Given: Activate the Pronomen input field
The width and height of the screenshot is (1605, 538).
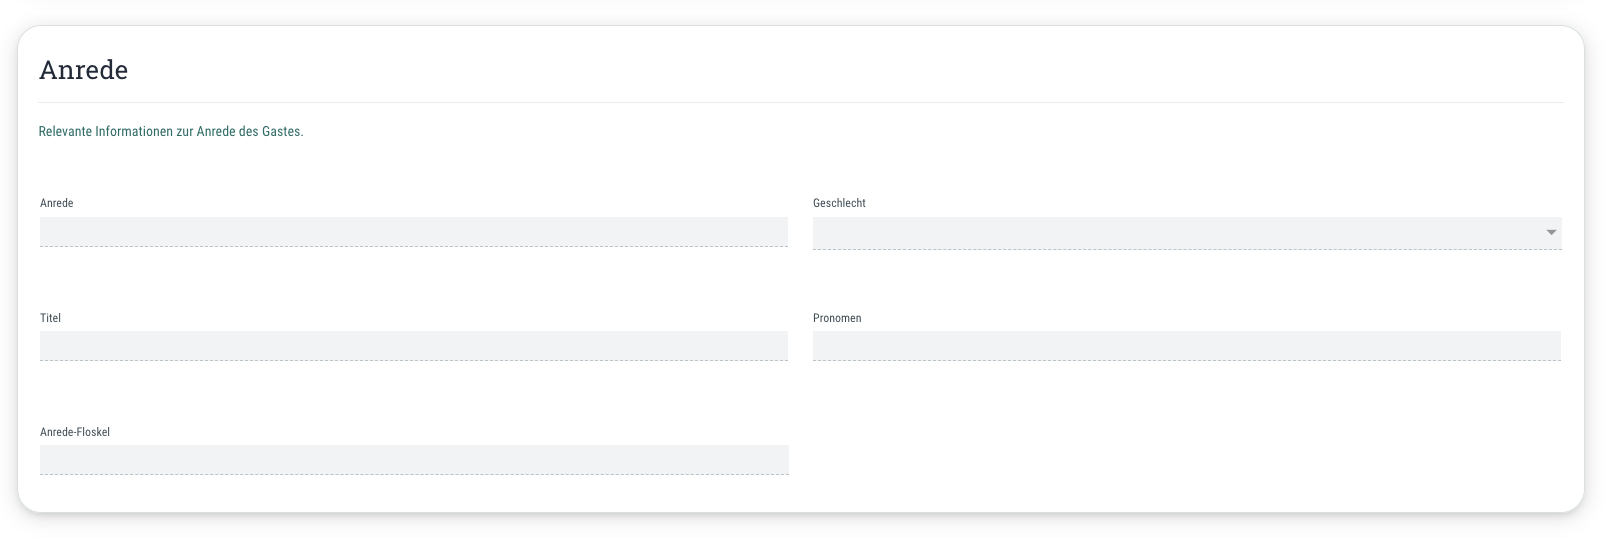Looking at the screenshot, I should (1187, 346).
